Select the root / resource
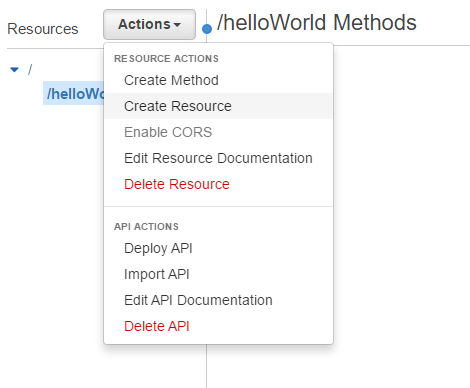Screen dimensions: 470x388 (30, 69)
